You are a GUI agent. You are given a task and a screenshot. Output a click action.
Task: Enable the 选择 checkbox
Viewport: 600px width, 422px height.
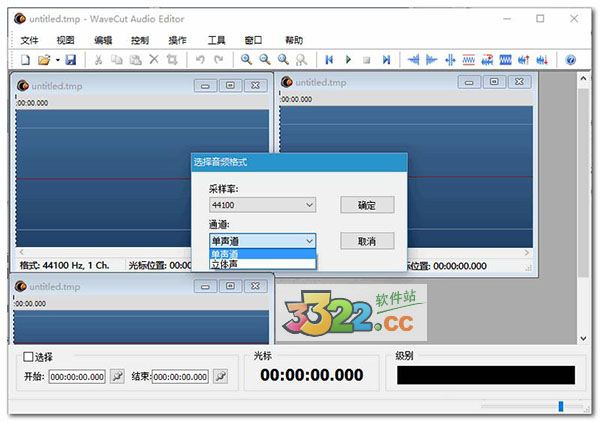tap(28, 357)
